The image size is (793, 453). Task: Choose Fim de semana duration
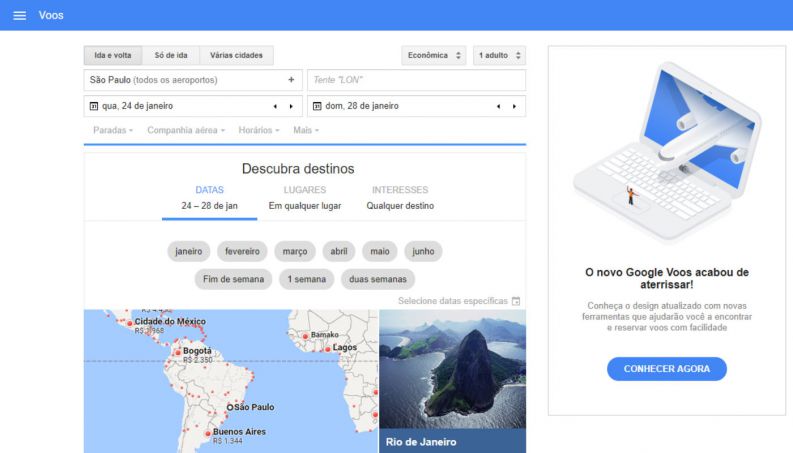coord(233,279)
